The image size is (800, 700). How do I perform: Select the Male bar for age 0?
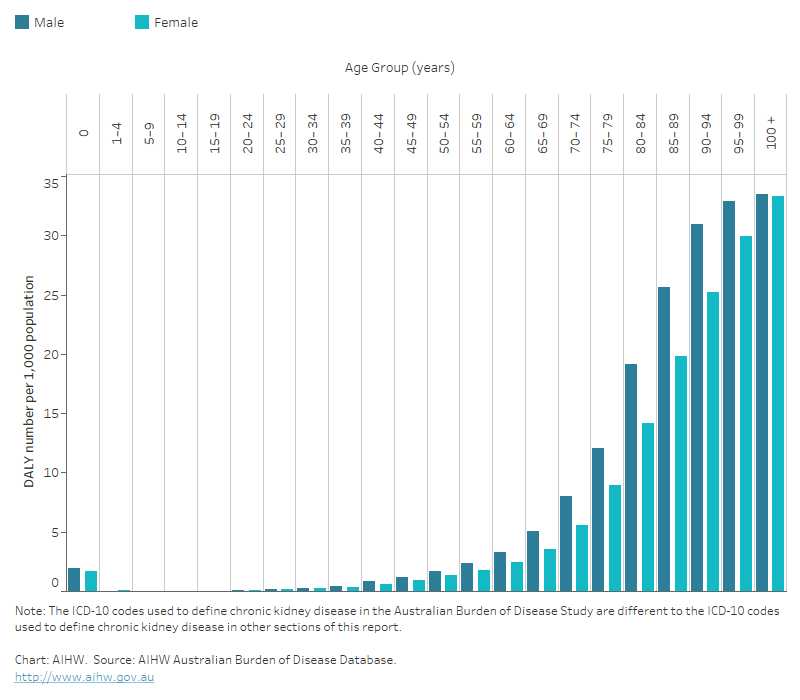tap(74, 580)
